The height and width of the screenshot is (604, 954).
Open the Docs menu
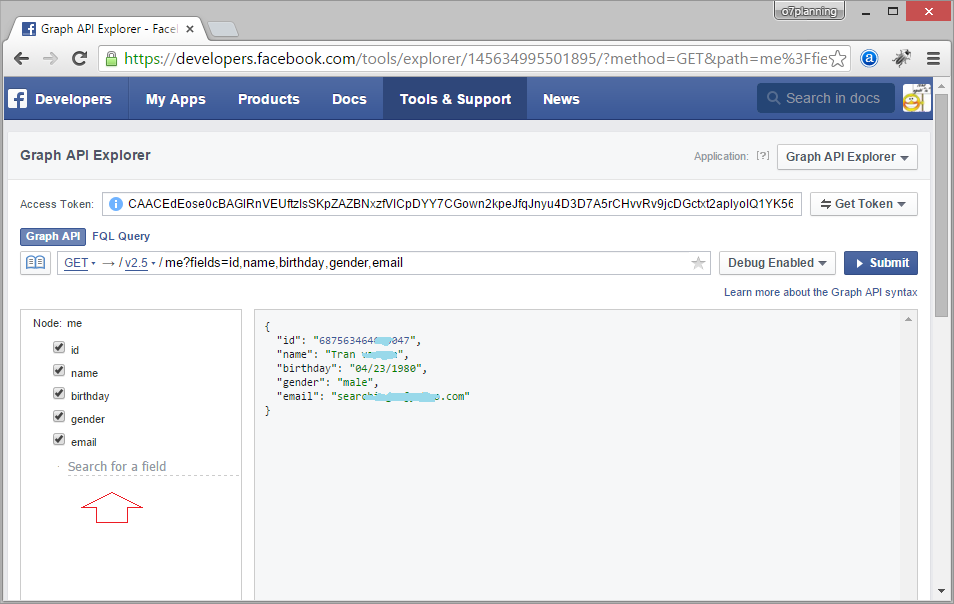tap(349, 99)
